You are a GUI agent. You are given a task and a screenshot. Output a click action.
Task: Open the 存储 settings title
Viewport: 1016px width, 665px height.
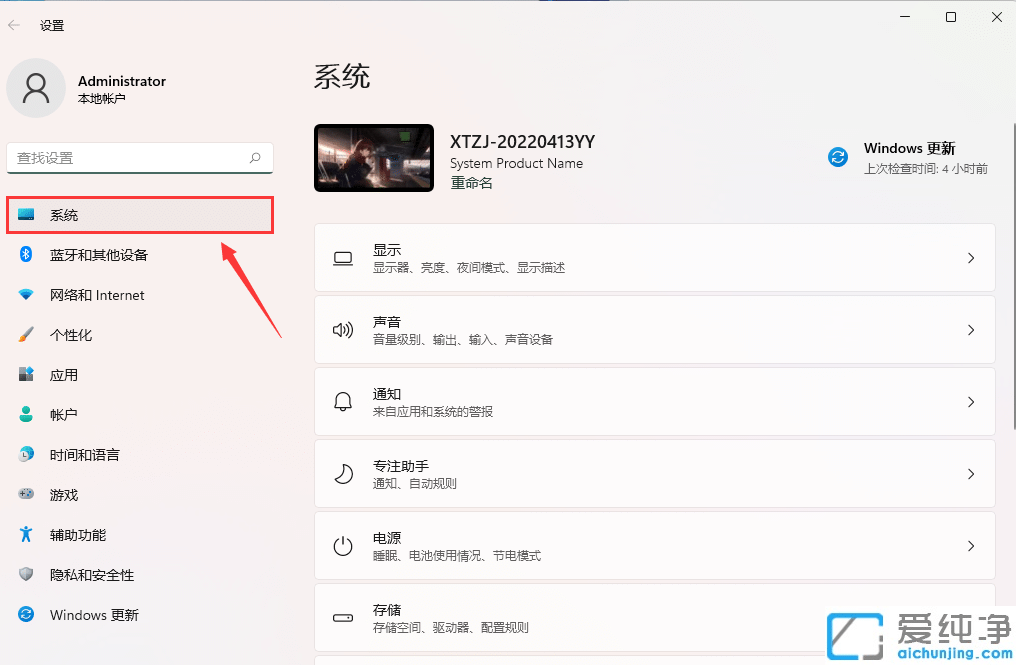pos(387,610)
